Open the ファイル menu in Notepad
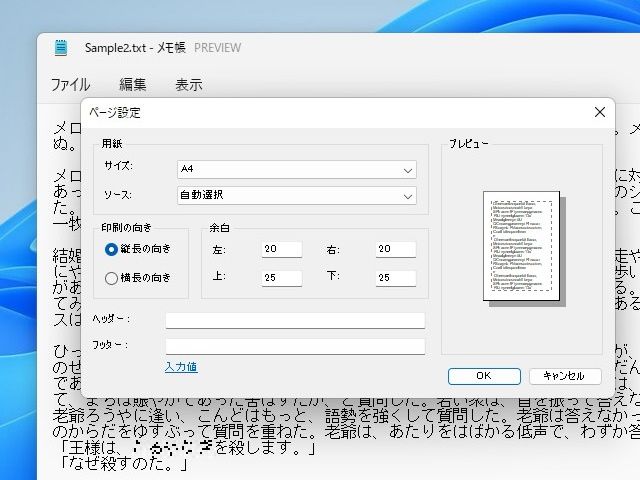The height and width of the screenshot is (480, 640). coord(70,84)
